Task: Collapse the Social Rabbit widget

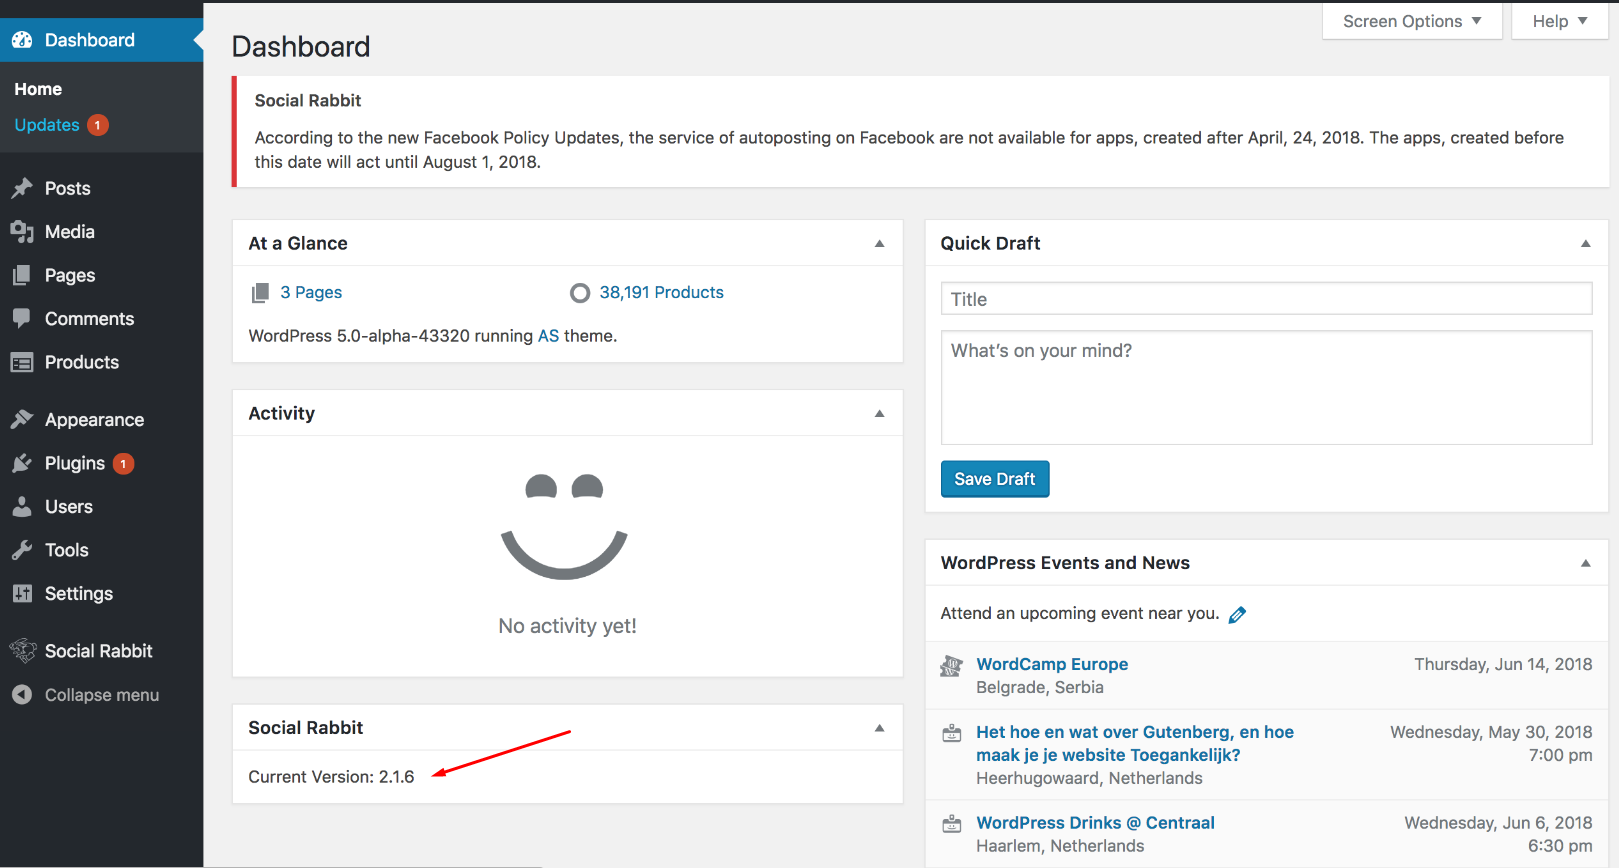Action: [880, 728]
